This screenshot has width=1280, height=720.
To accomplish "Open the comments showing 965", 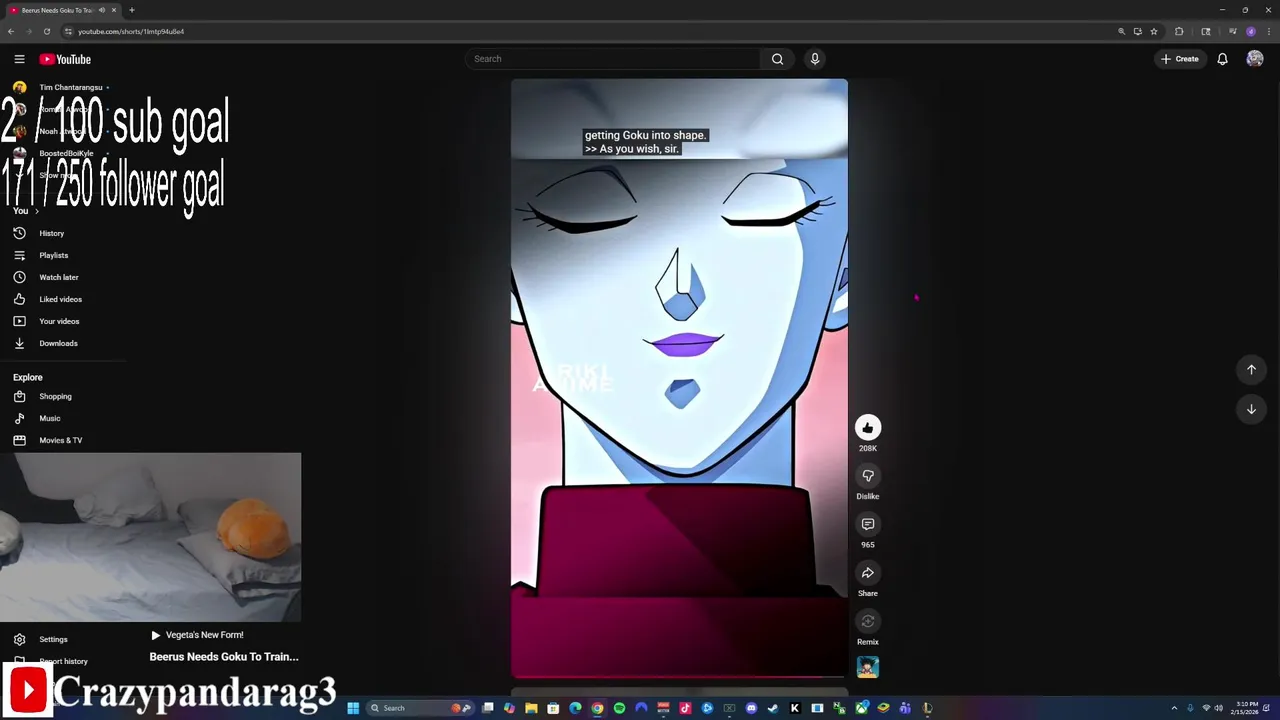I will click(868, 524).
